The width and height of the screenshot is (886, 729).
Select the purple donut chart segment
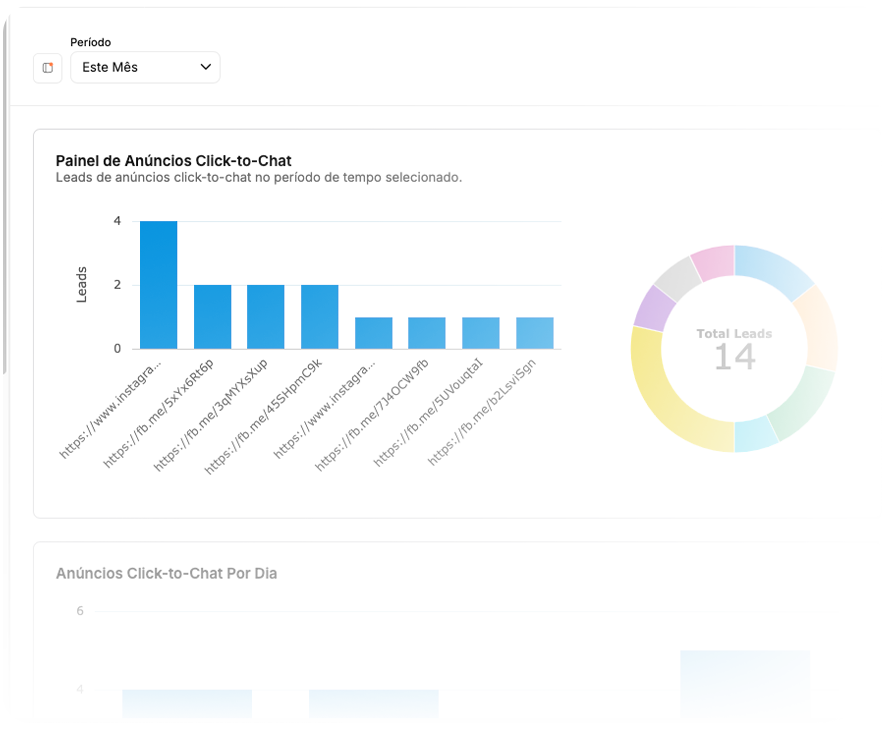[650, 305]
